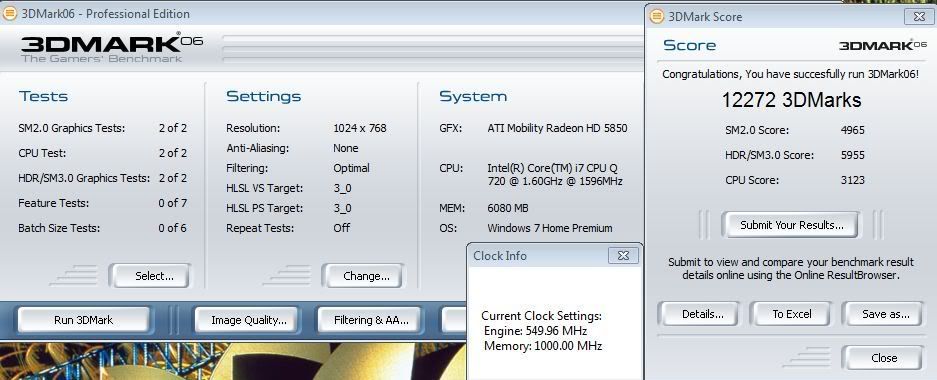Click the OS value Windows 7 Home Premium
The width and height of the screenshot is (937, 380).
(x=550, y=228)
